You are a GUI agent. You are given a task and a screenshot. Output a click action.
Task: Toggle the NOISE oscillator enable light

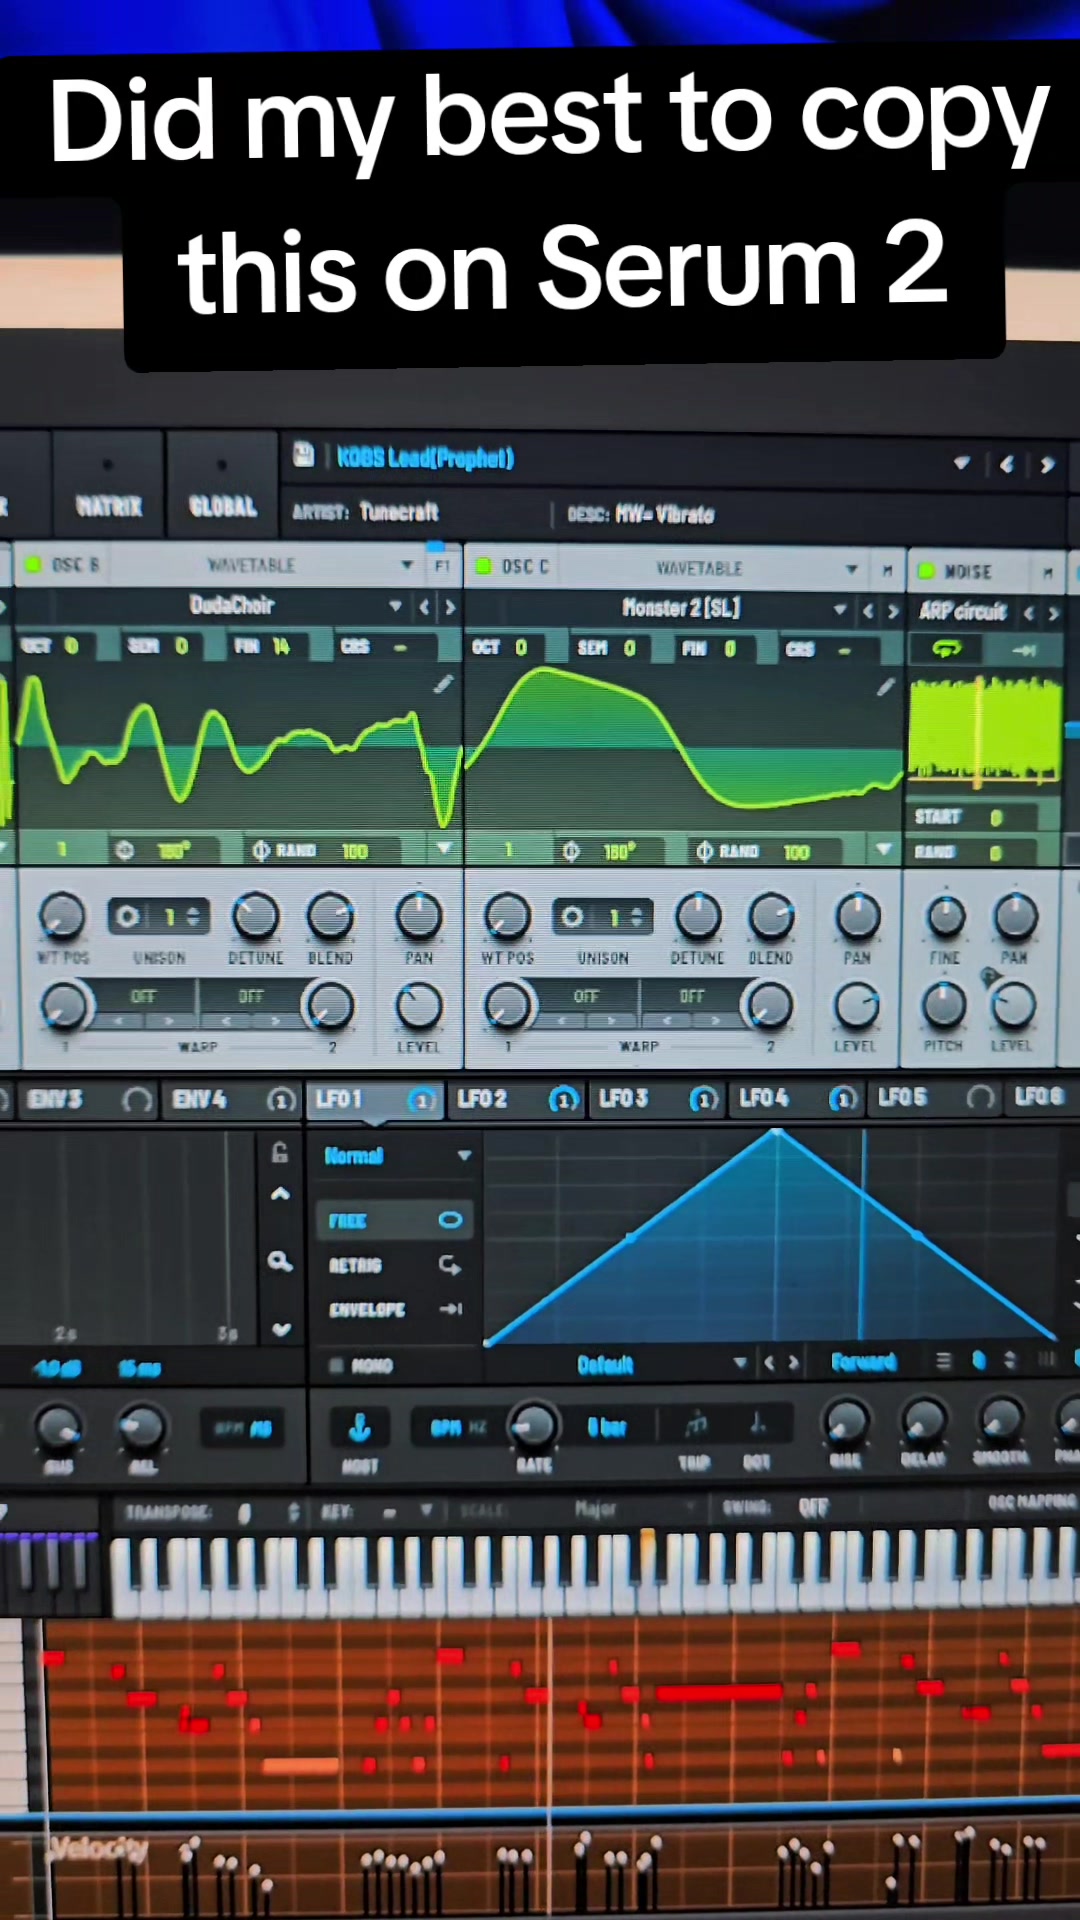[926, 571]
